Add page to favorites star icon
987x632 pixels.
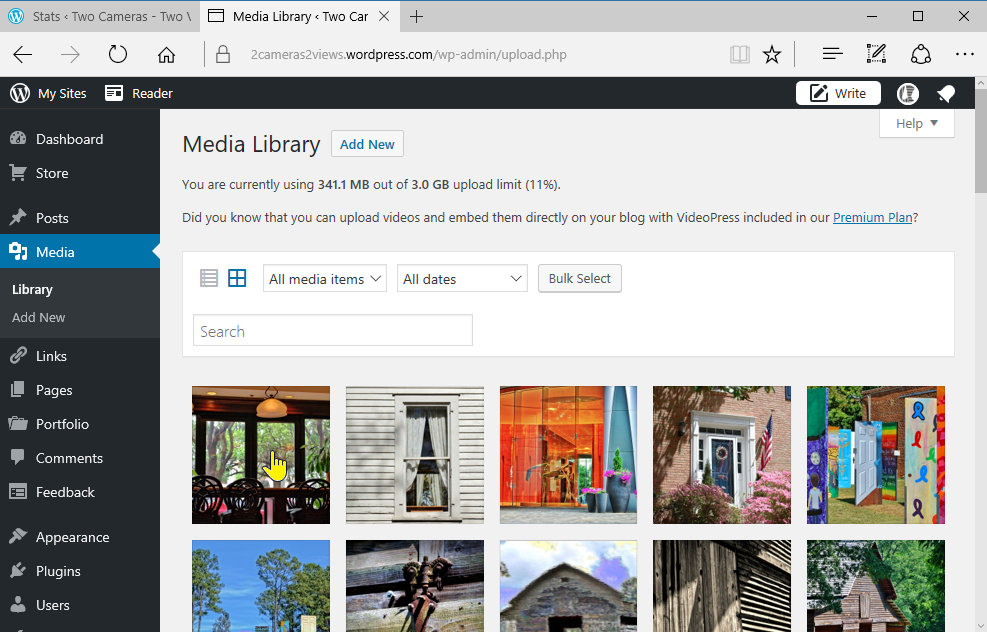point(772,55)
